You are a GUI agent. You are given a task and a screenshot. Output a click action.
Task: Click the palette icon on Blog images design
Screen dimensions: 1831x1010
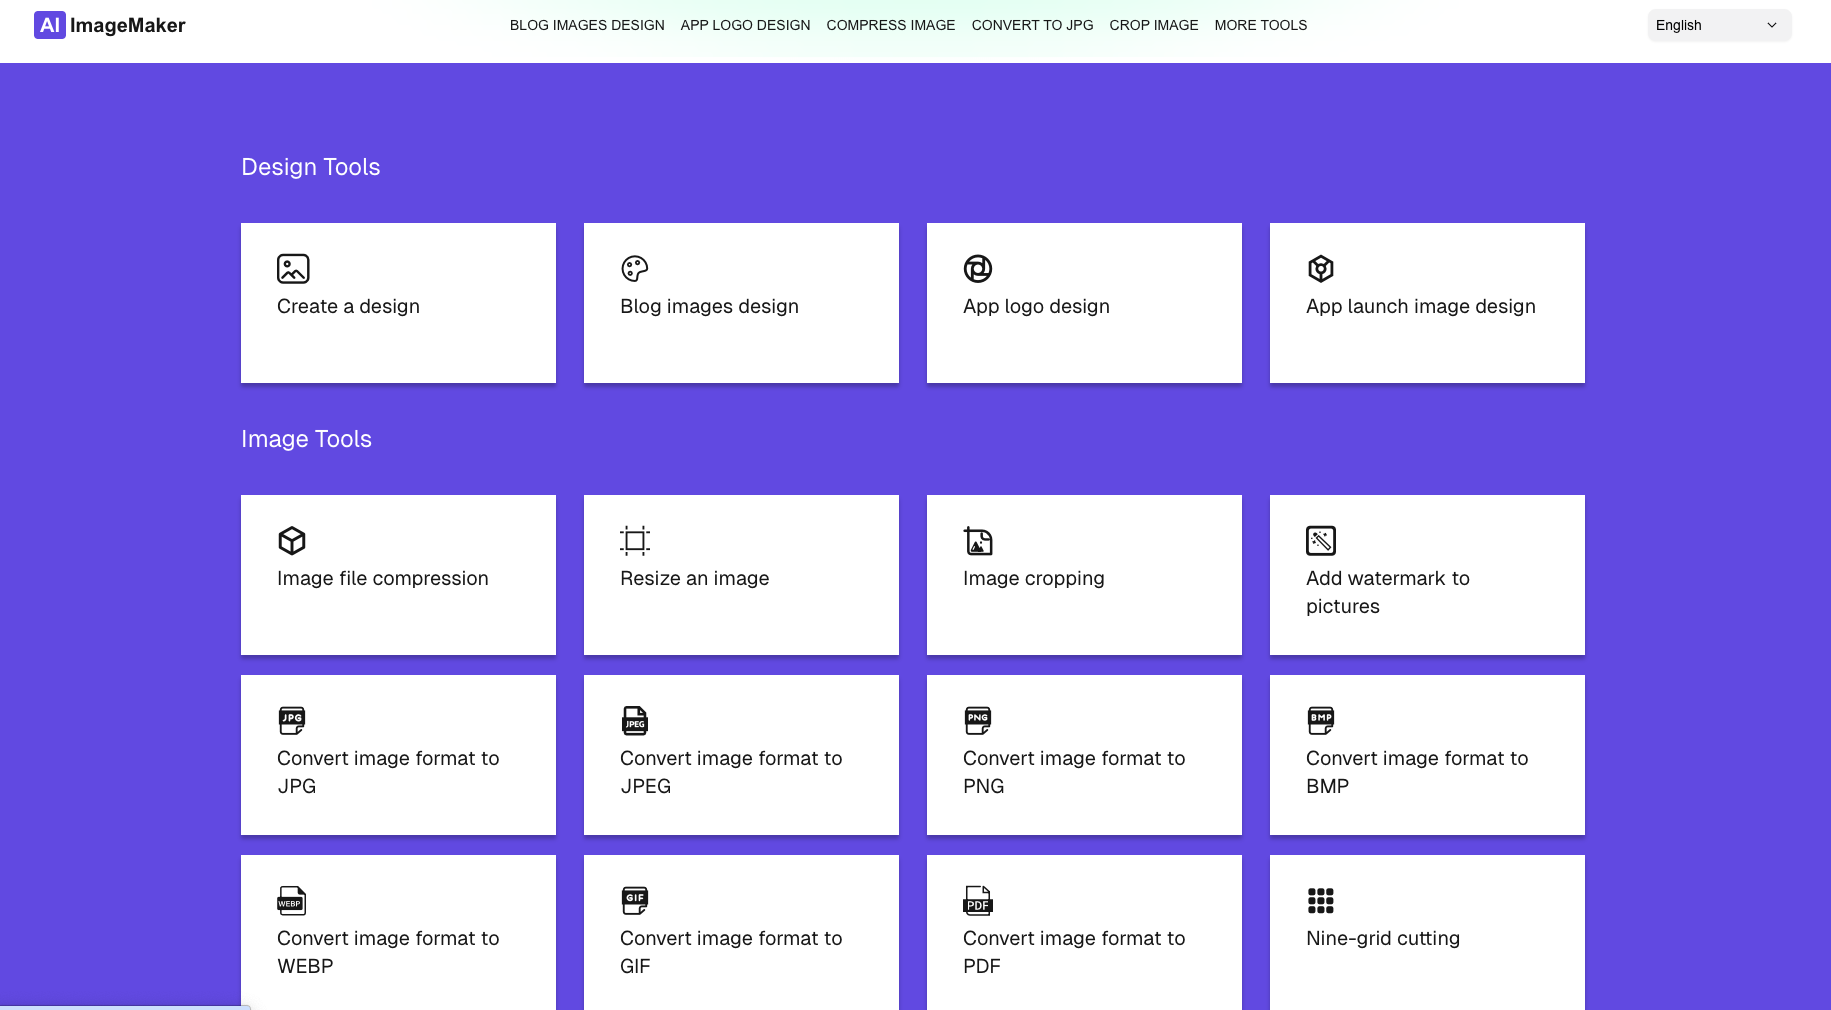tap(634, 267)
